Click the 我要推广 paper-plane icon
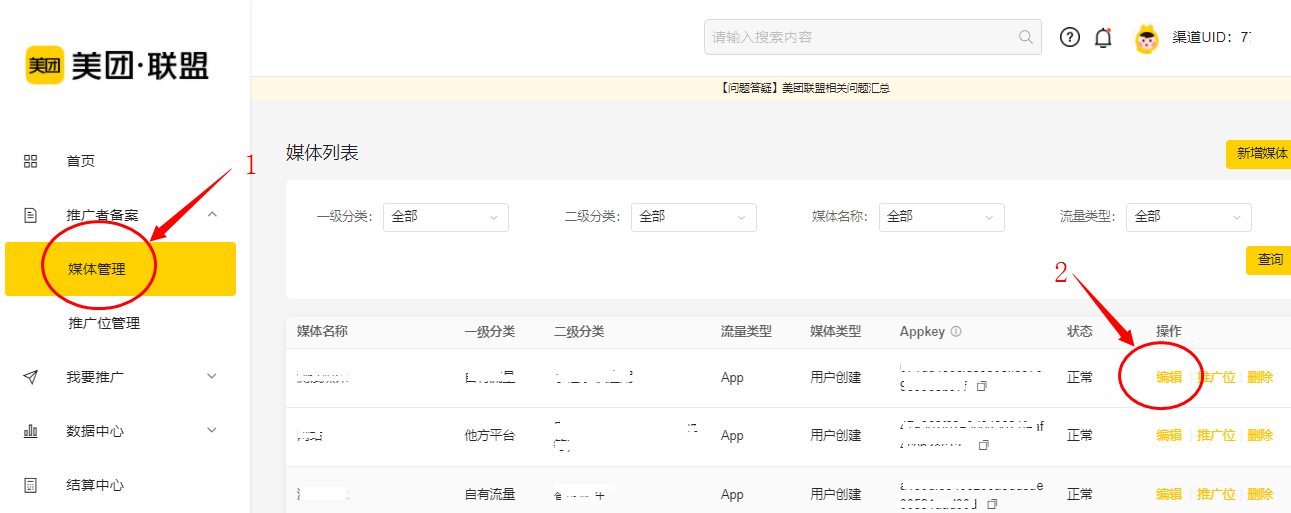 coord(30,377)
